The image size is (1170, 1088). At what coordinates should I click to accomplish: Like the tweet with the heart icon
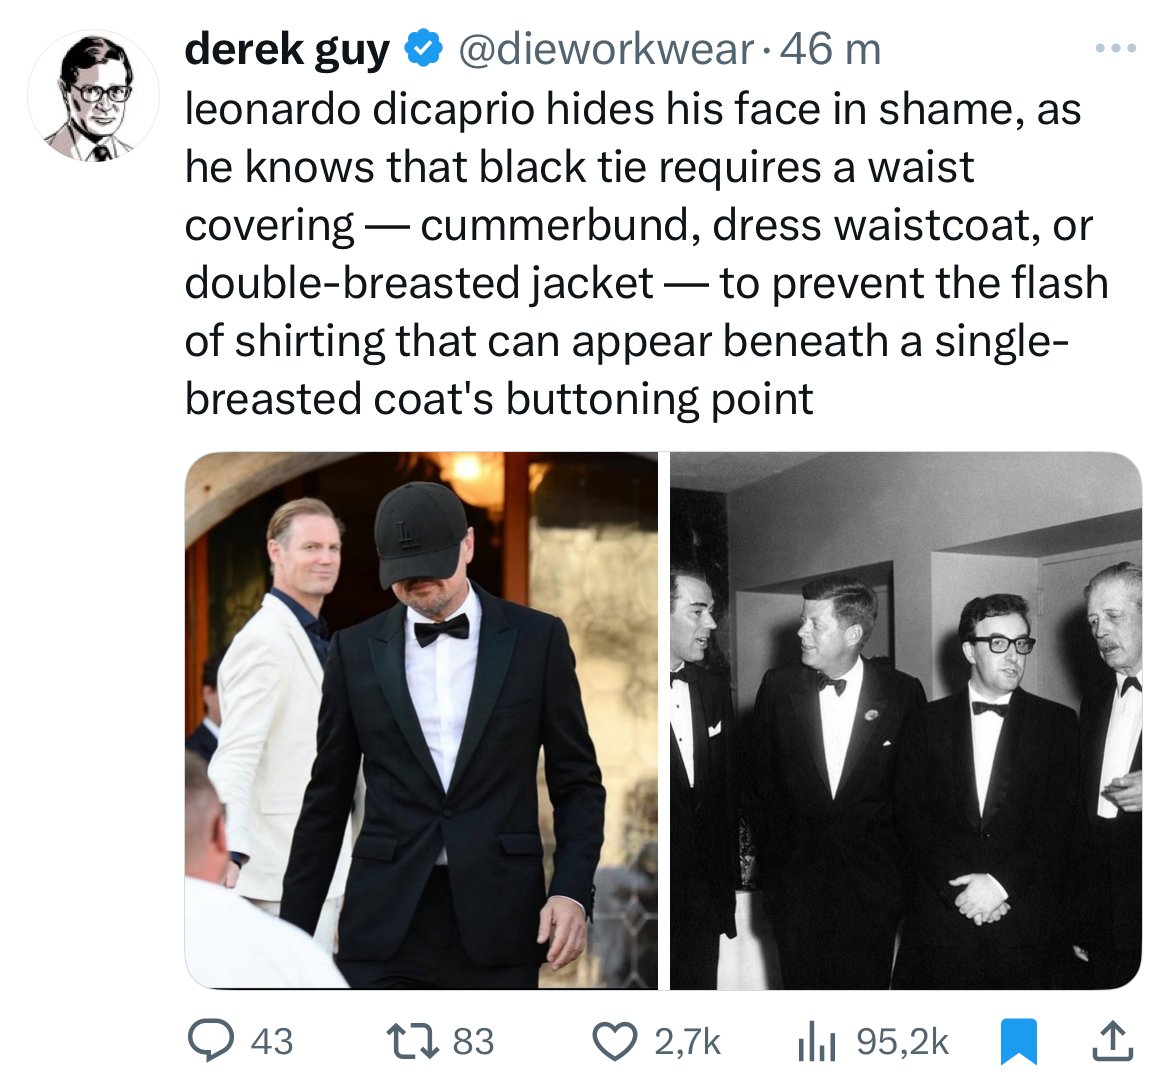click(619, 1041)
